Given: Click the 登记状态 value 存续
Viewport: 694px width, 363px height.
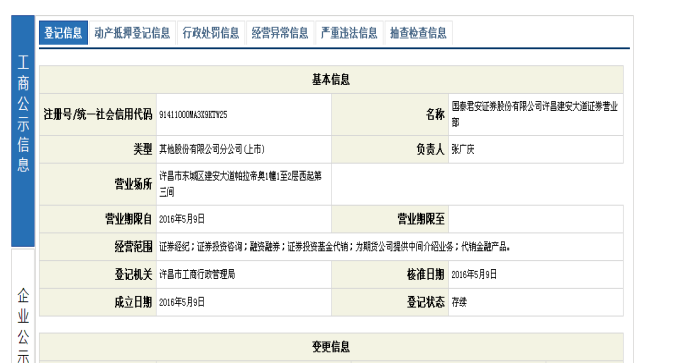Looking at the screenshot, I should [459, 302].
